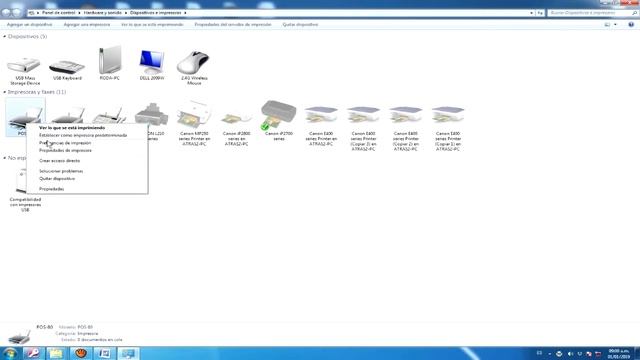
Task: Navigate to Panel de control breadcrumb
Action: coord(58,13)
